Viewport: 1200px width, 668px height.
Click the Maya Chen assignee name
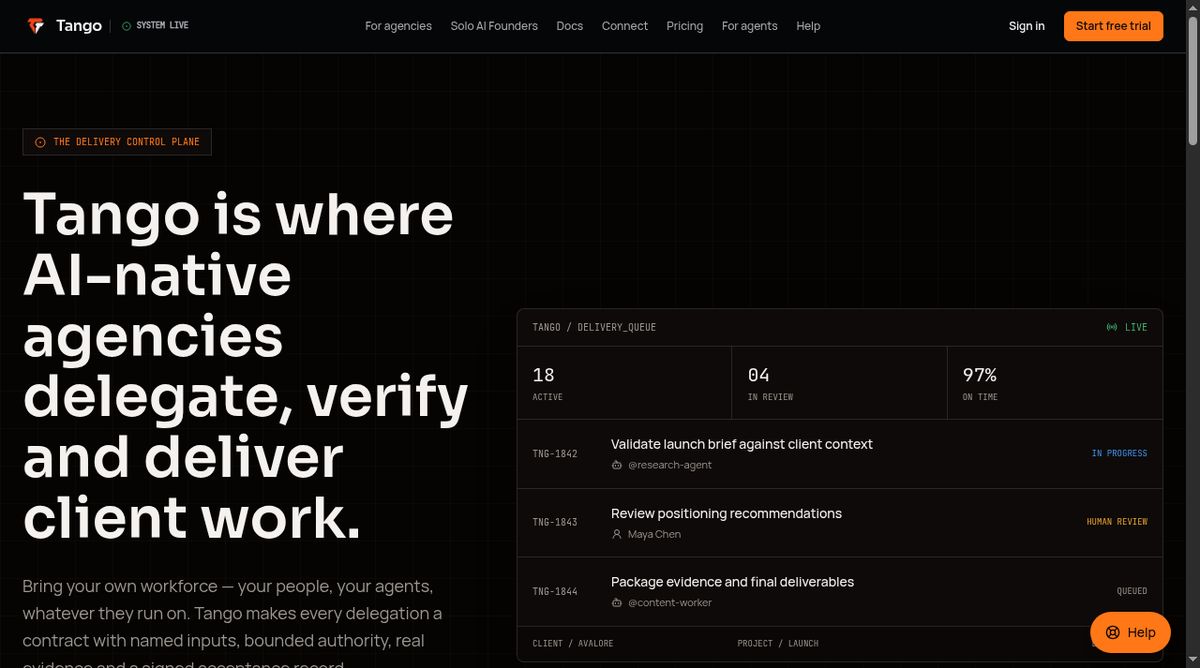(654, 535)
